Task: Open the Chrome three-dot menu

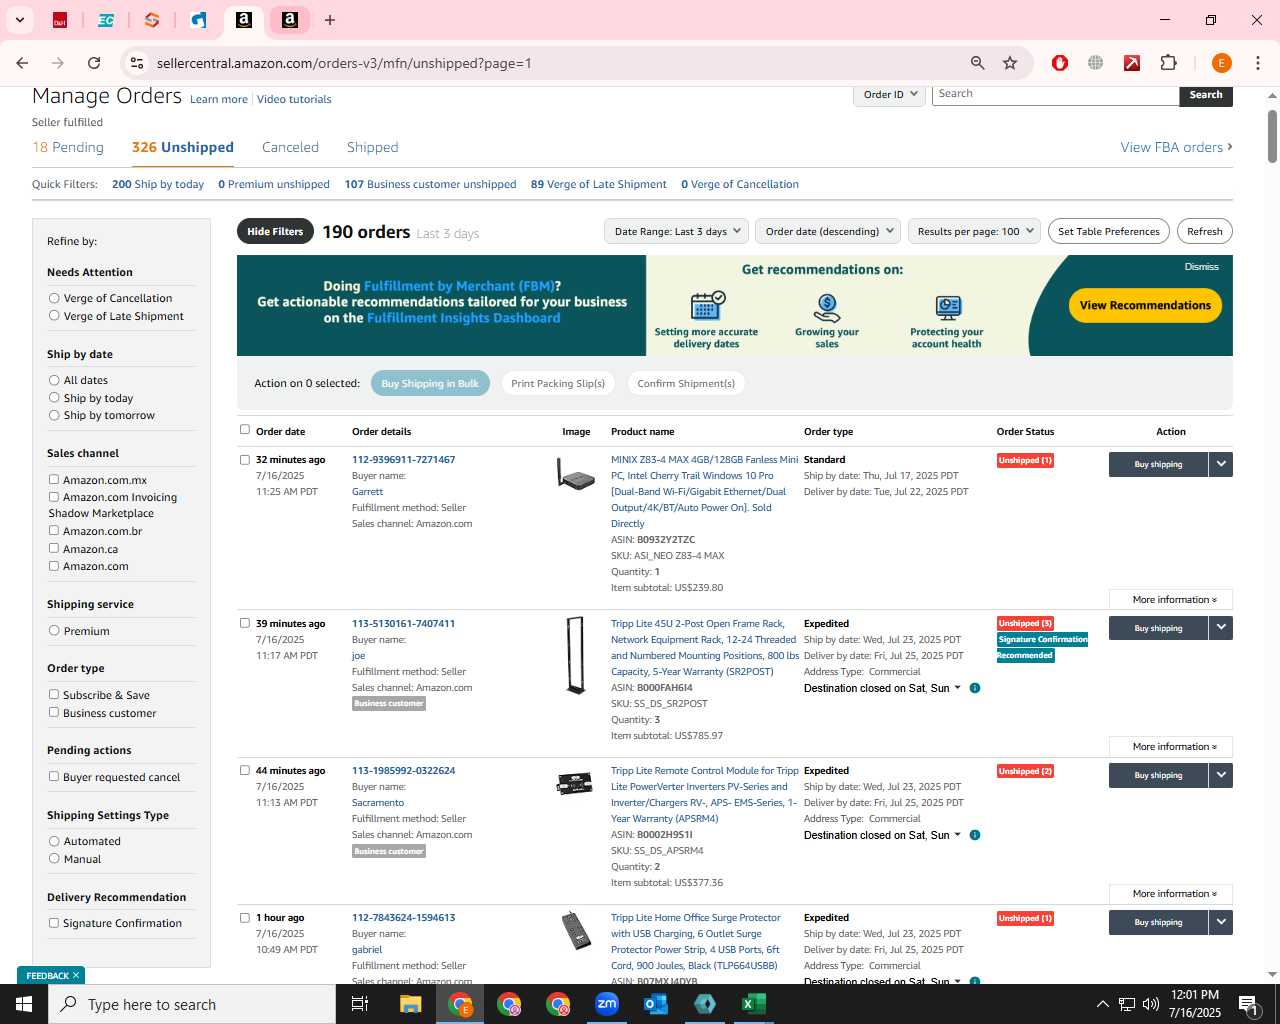Action: click(x=1257, y=63)
